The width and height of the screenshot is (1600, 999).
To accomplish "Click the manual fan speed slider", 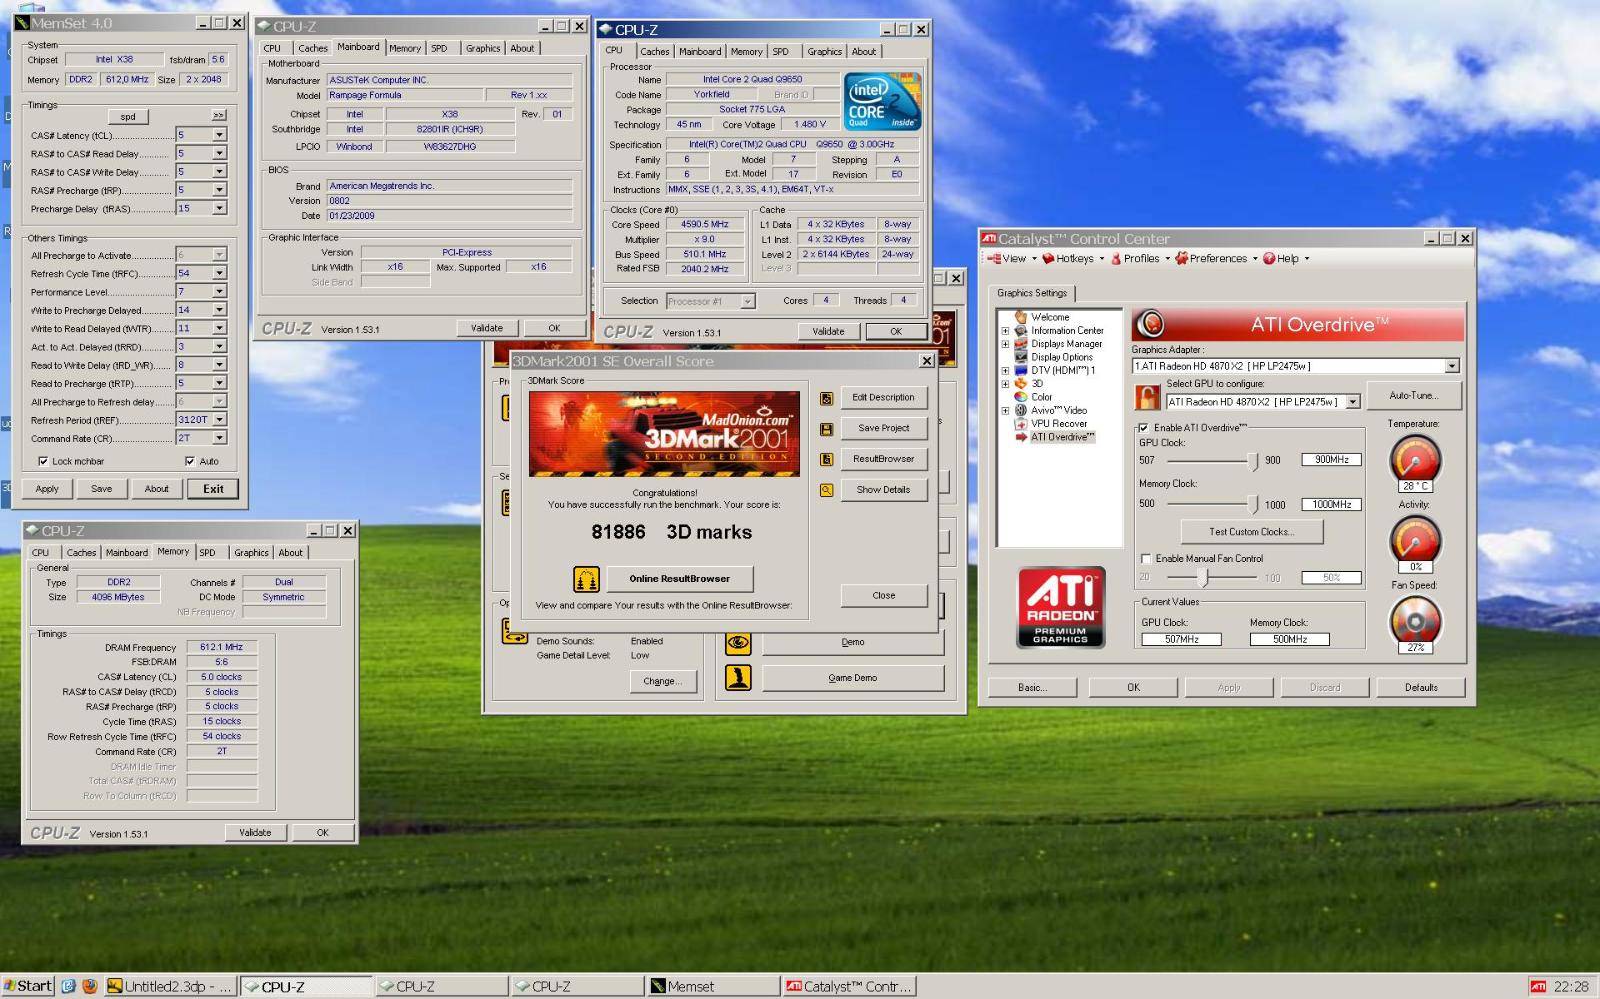I will [x=1202, y=577].
